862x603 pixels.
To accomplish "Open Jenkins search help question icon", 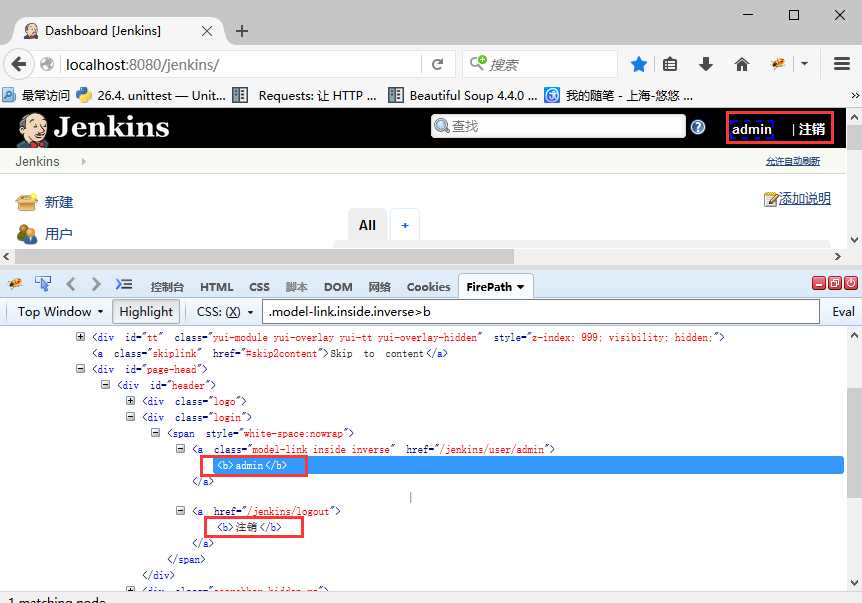I will 698,127.
